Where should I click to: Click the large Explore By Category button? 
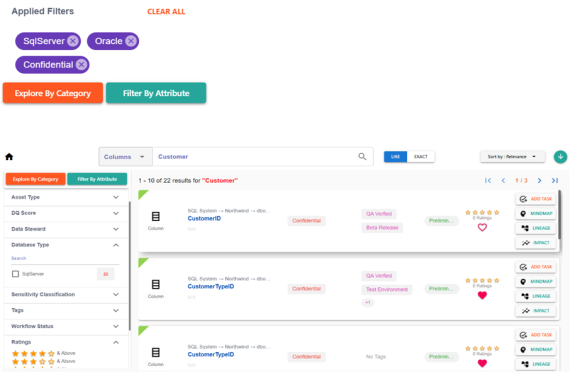53,93
